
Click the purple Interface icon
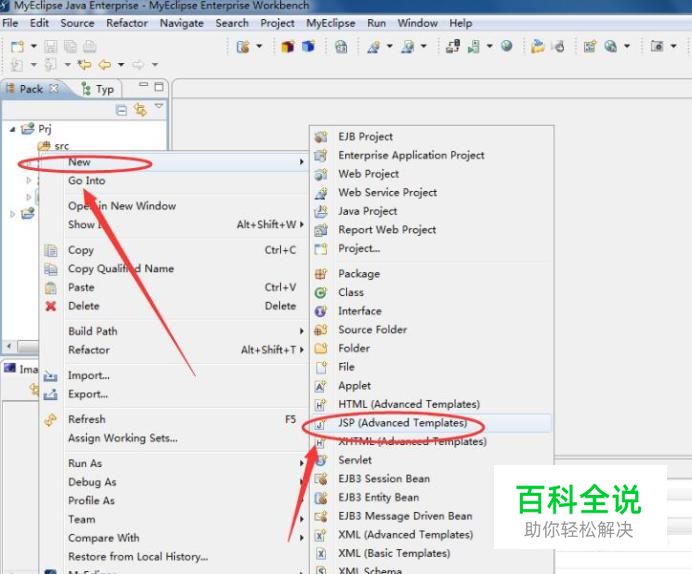point(320,311)
